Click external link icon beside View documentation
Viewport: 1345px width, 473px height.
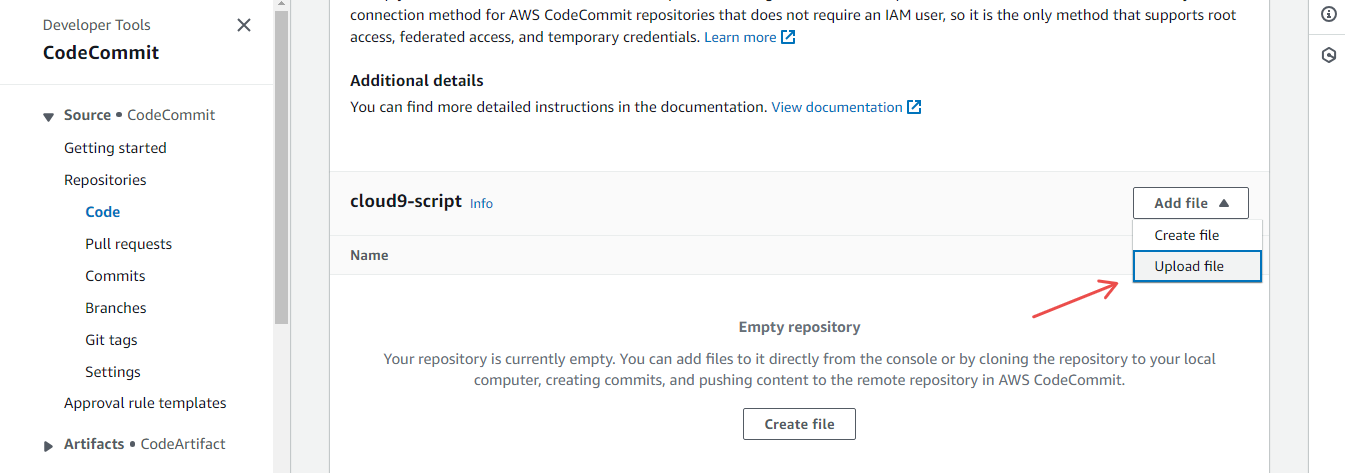[914, 107]
